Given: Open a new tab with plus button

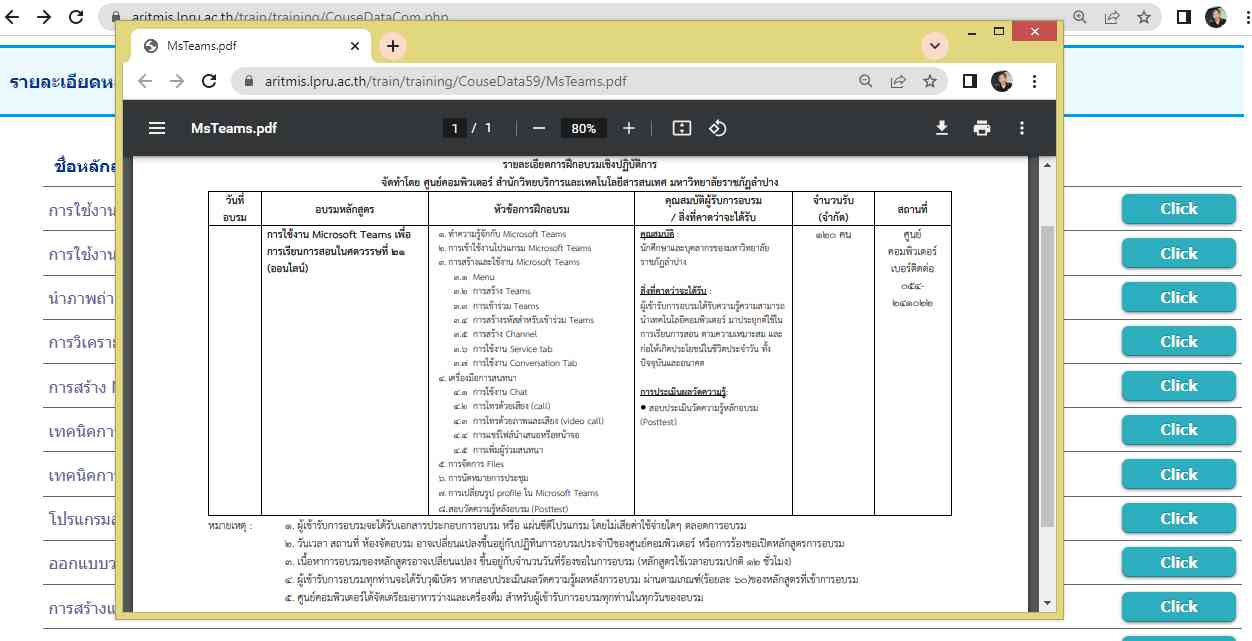Looking at the screenshot, I should click(x=393, y=46).
